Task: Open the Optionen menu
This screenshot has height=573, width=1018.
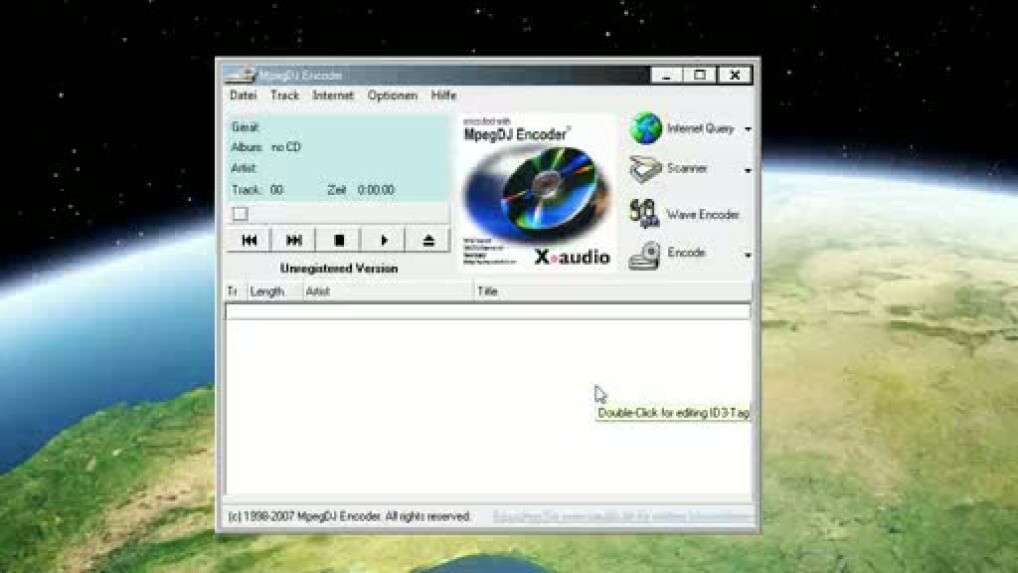Action: tap(392, 95)
